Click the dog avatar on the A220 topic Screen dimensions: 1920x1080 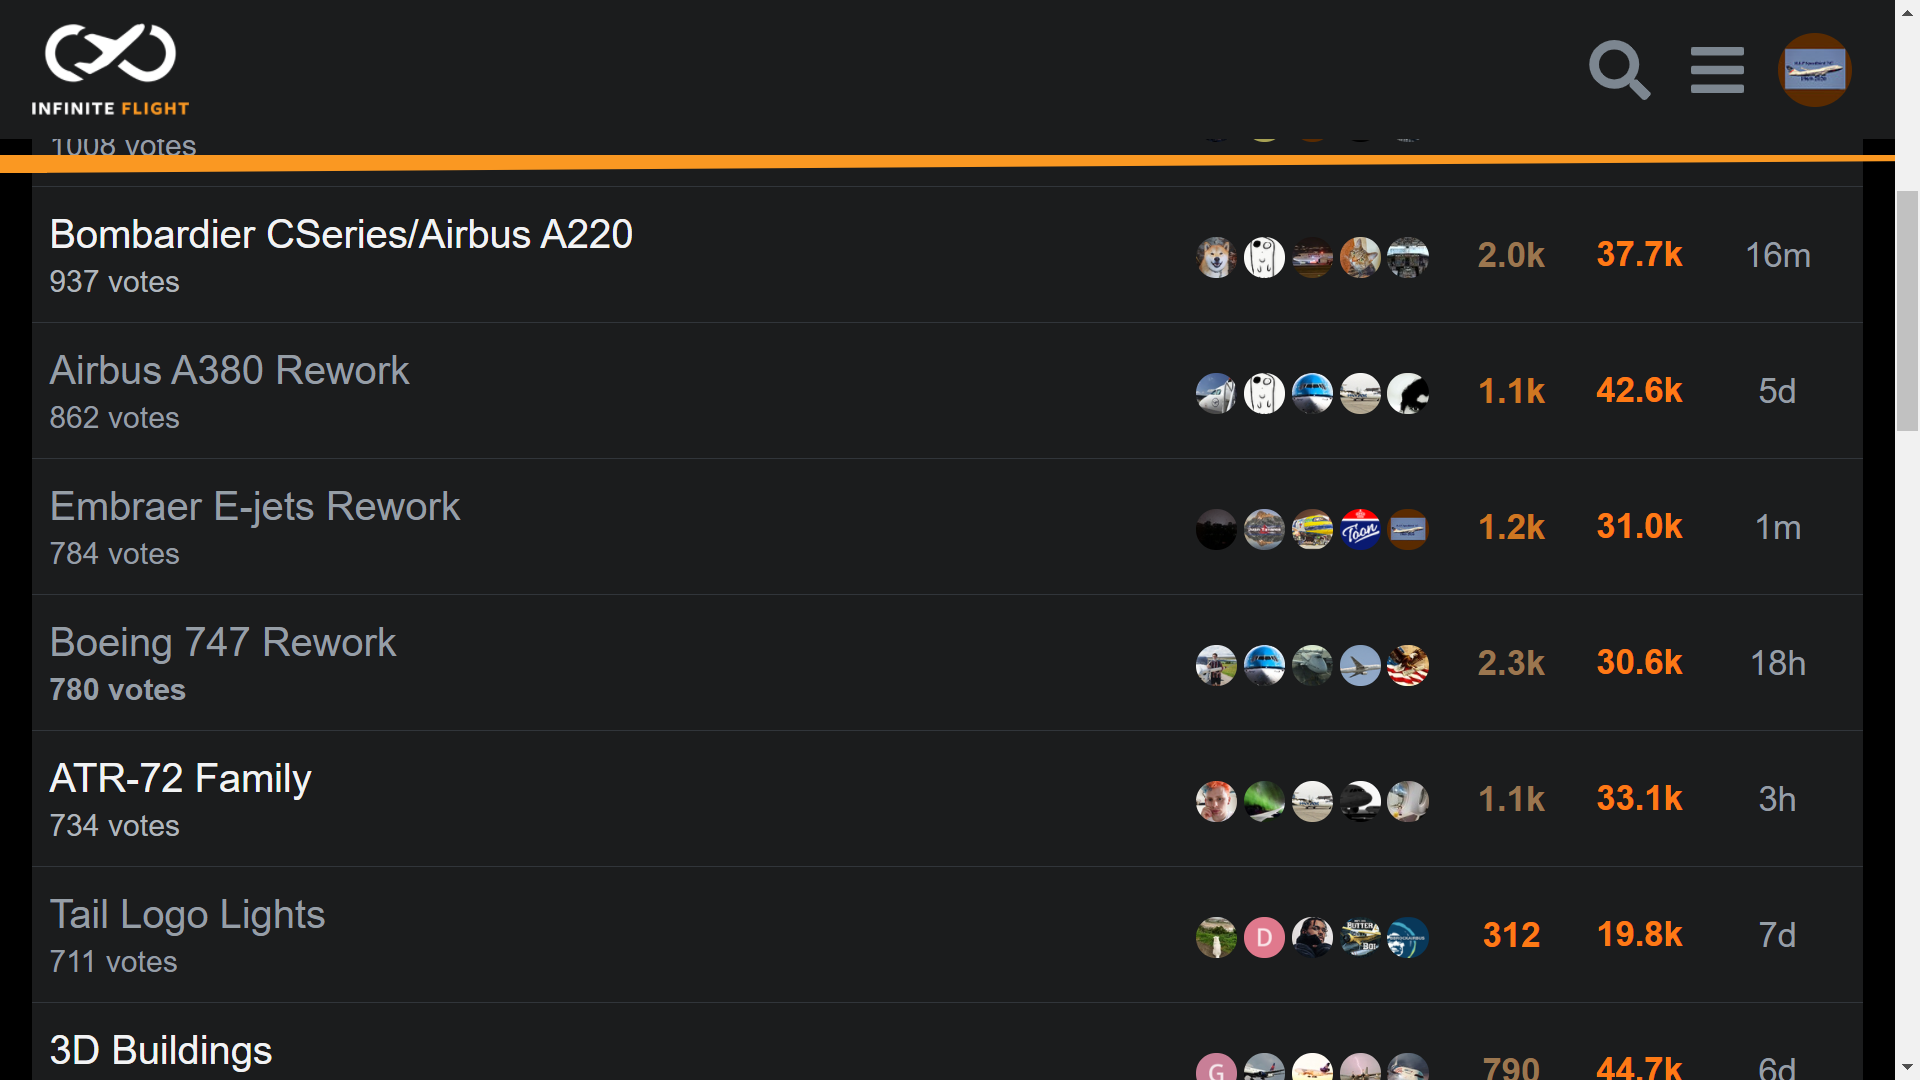1216,257
